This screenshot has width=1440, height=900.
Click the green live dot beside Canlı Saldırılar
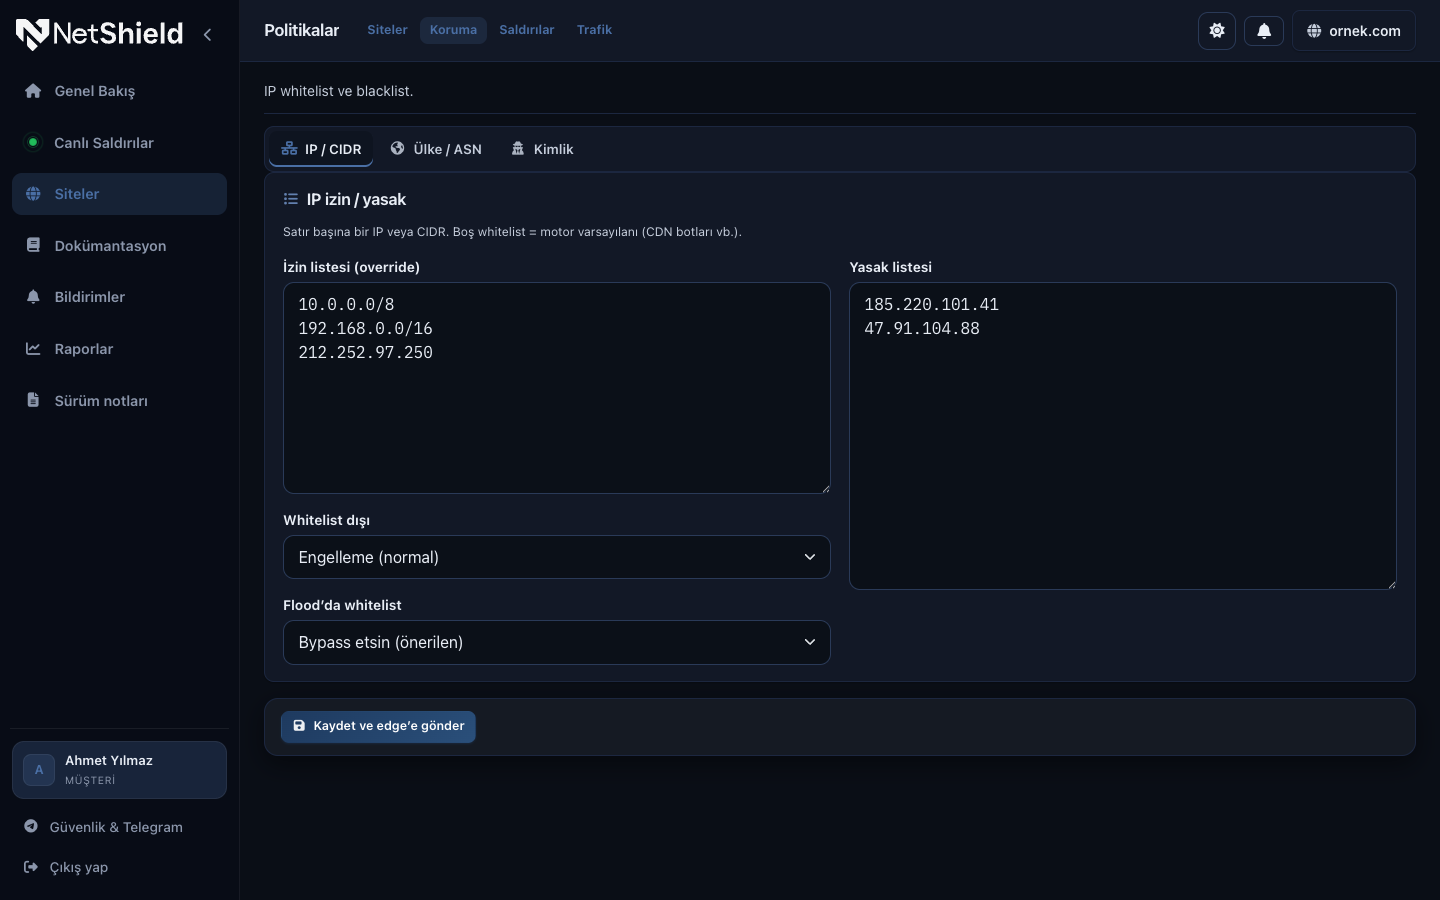tap(33, 142)
